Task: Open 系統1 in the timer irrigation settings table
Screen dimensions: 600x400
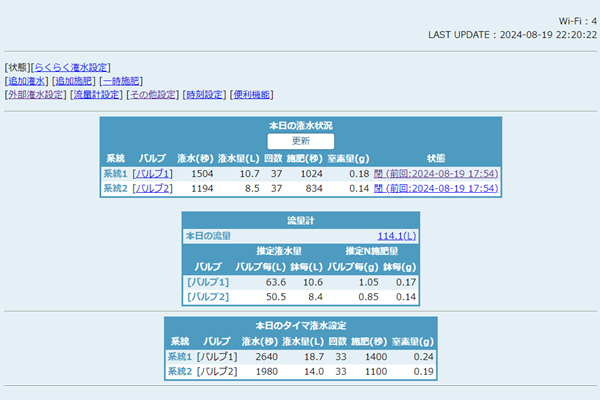Action: 179,357
